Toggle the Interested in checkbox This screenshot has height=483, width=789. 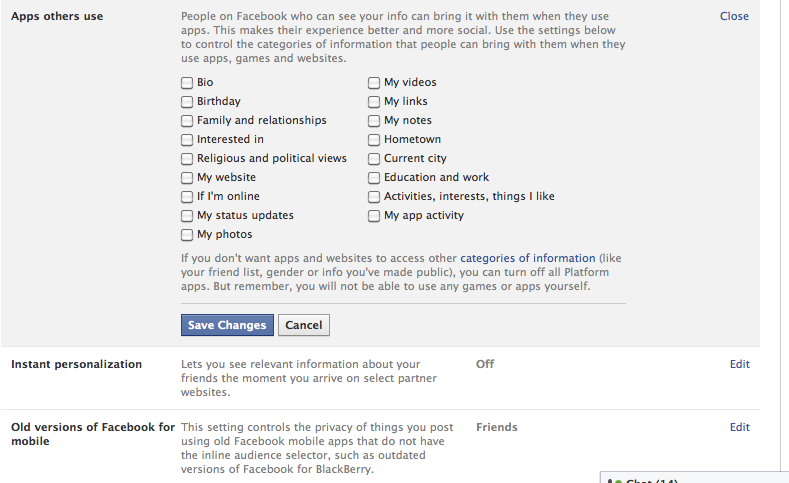coord(187,139)
